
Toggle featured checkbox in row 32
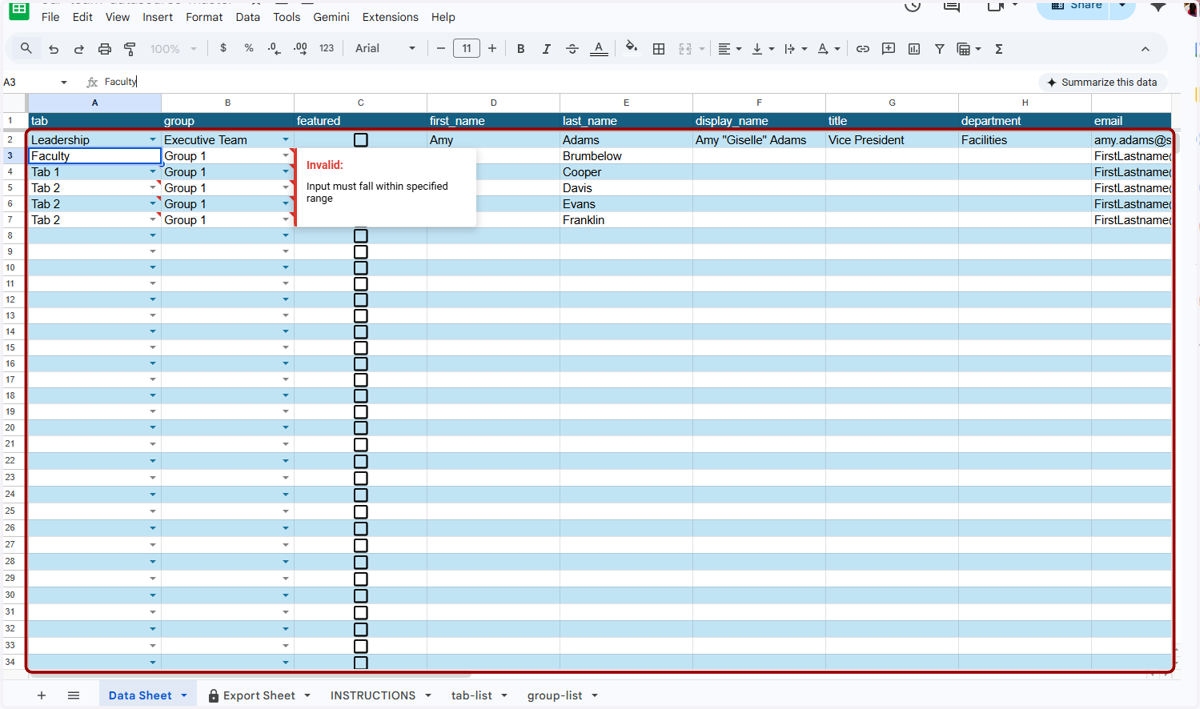361,629
